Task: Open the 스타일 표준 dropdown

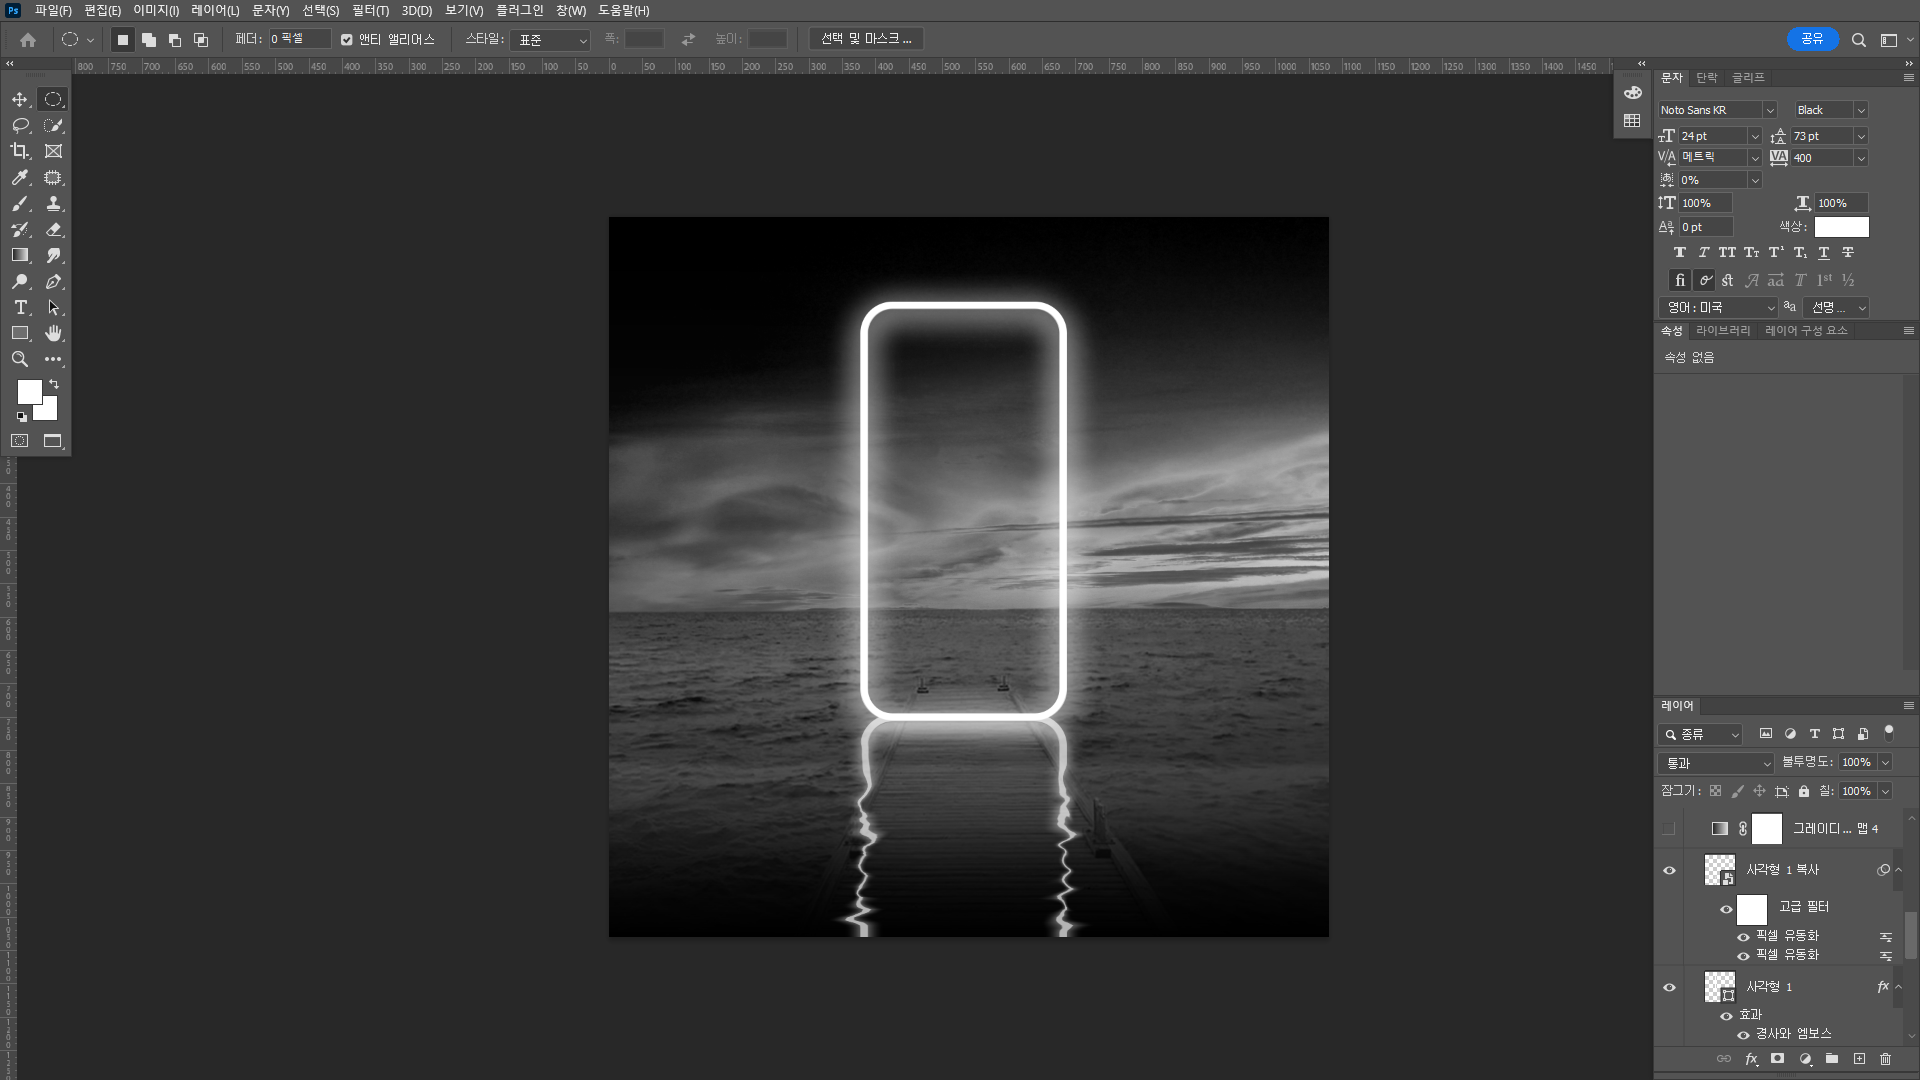Action: coord(551,40)
